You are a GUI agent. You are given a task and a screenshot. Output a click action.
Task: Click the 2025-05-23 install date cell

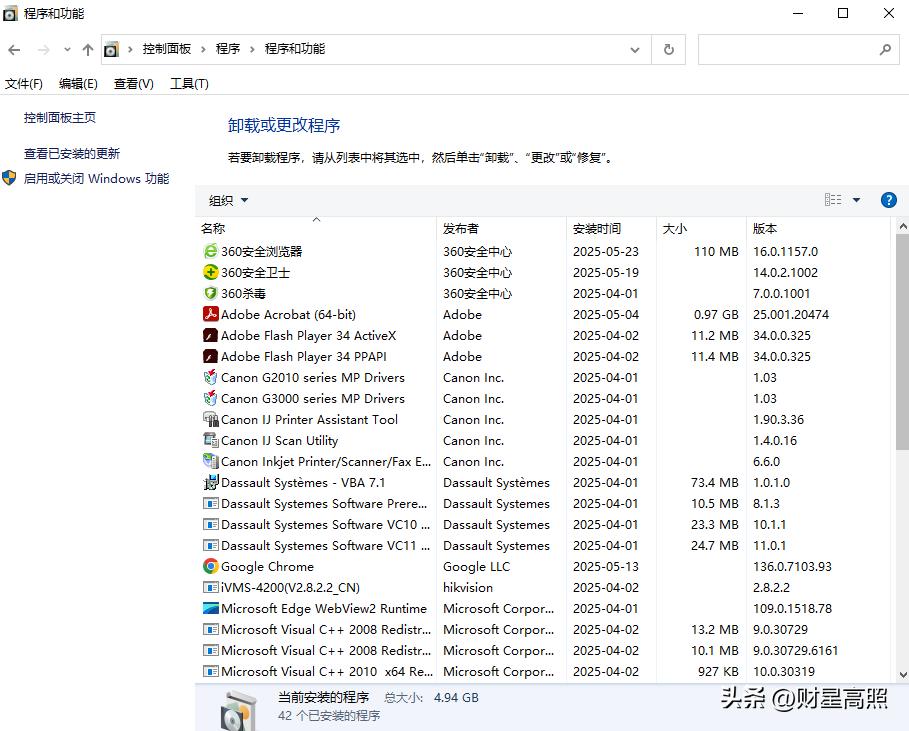[x=606, y=252]
